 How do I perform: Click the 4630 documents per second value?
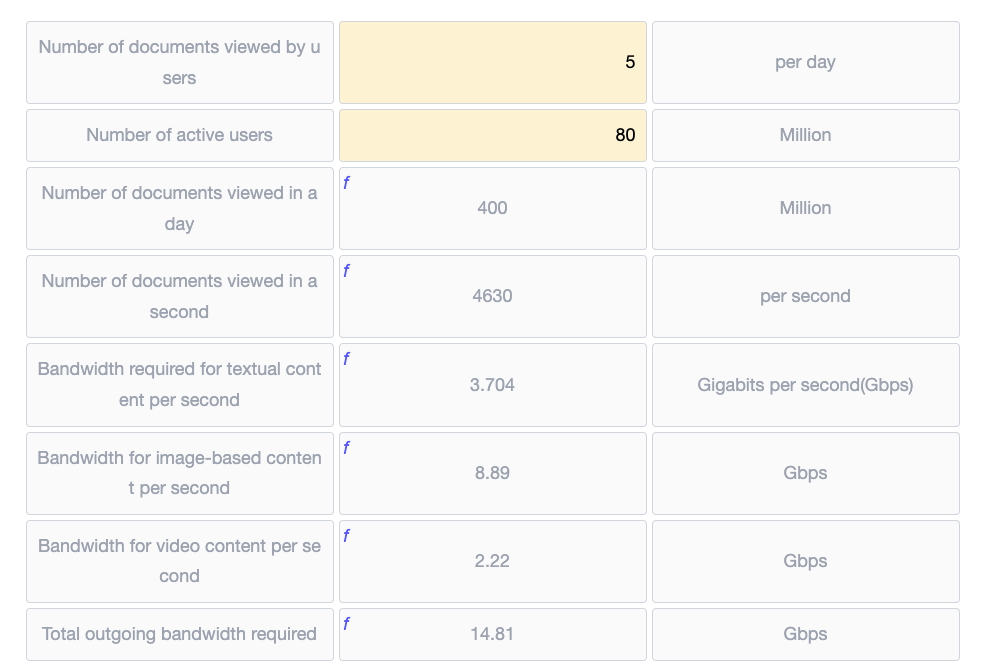click(x=492, y=296)
